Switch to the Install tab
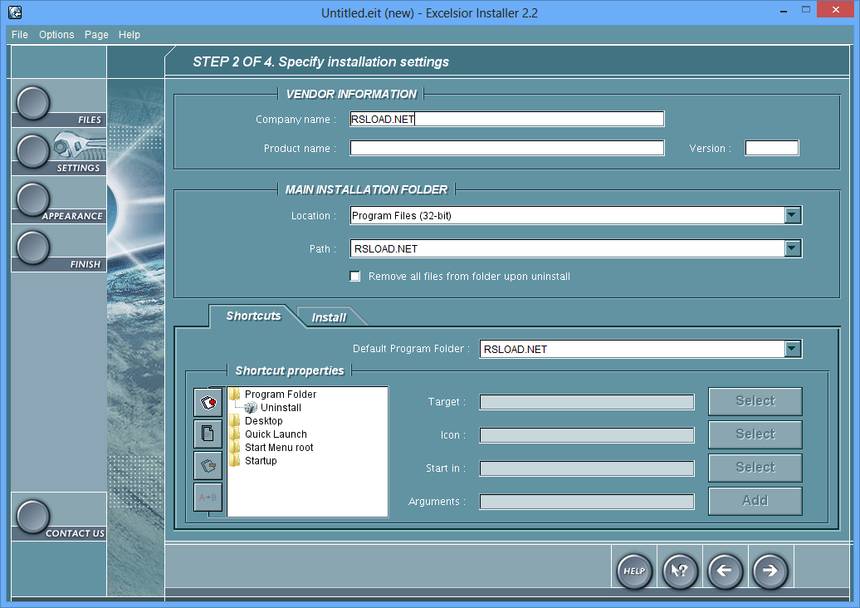The height and width of the screenshot is (608, 860). point(329,317)
